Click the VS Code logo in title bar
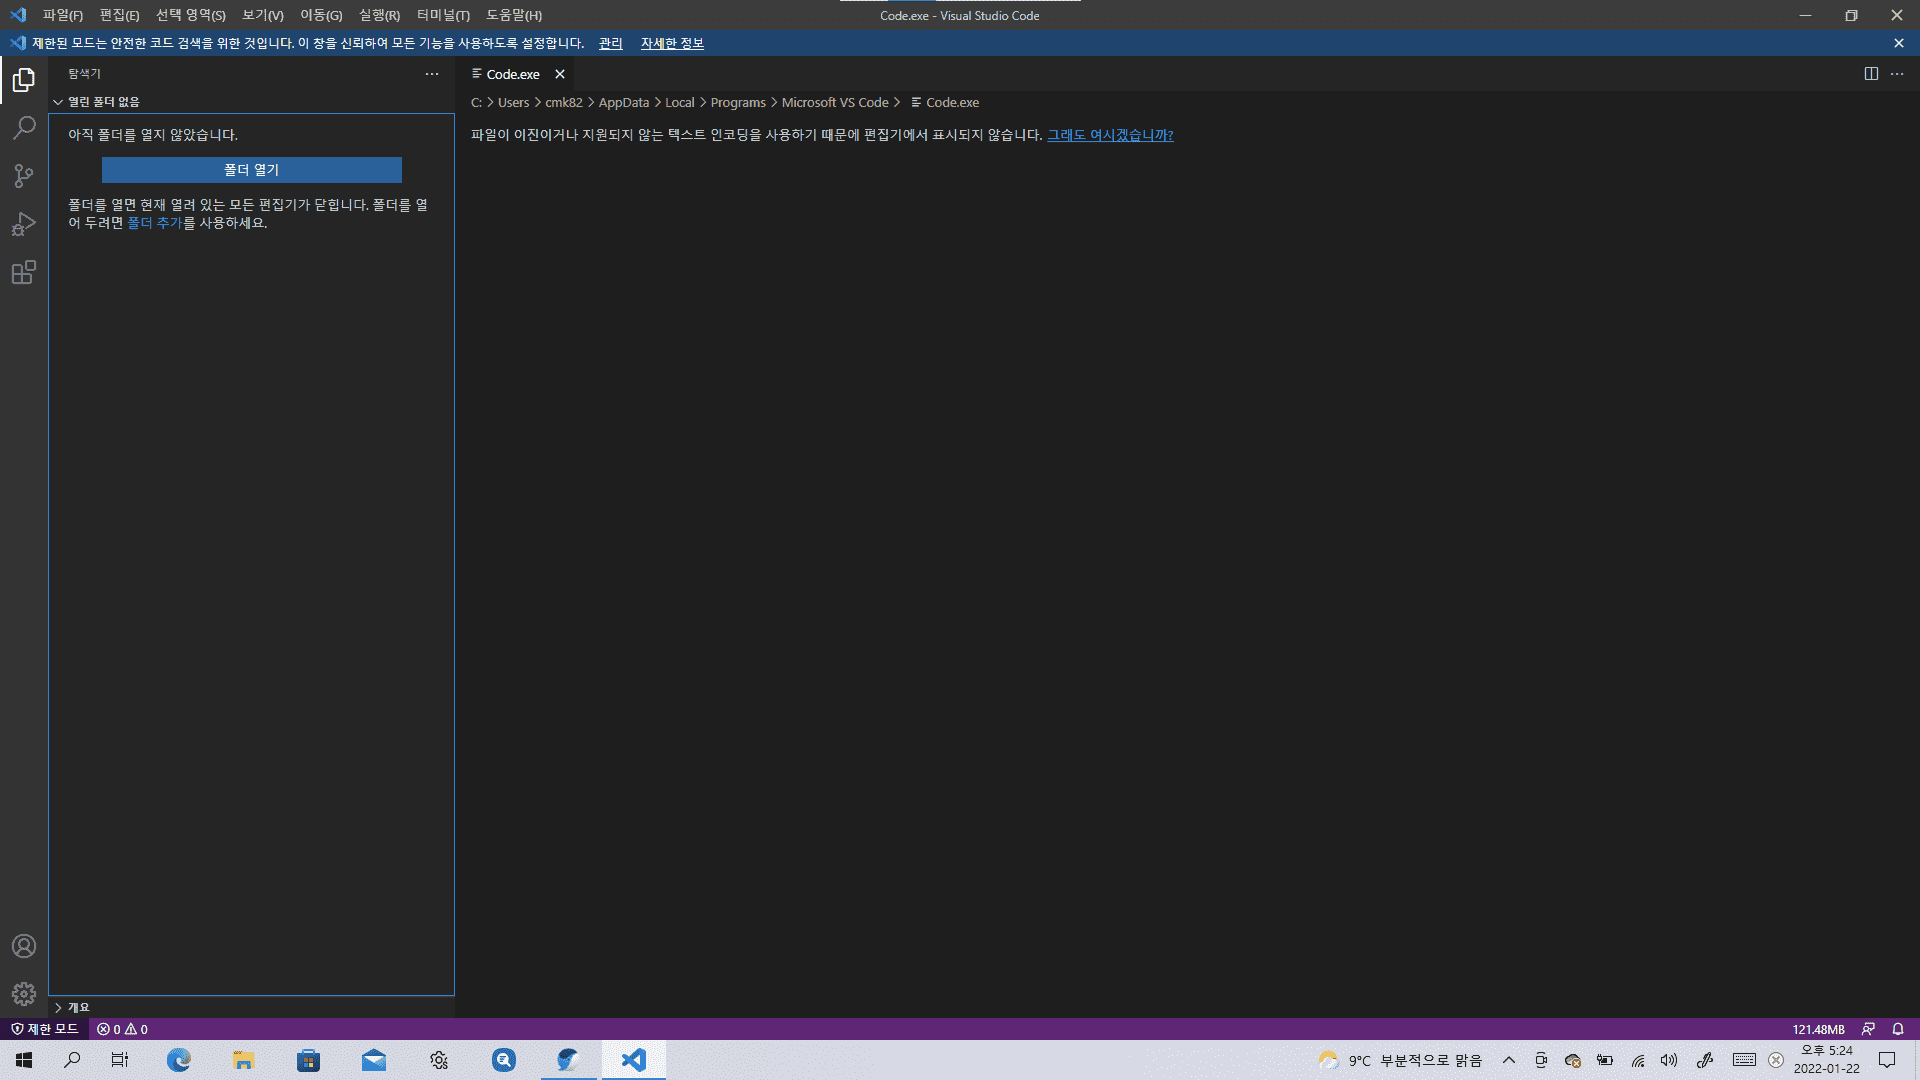 tap(18, 15)
